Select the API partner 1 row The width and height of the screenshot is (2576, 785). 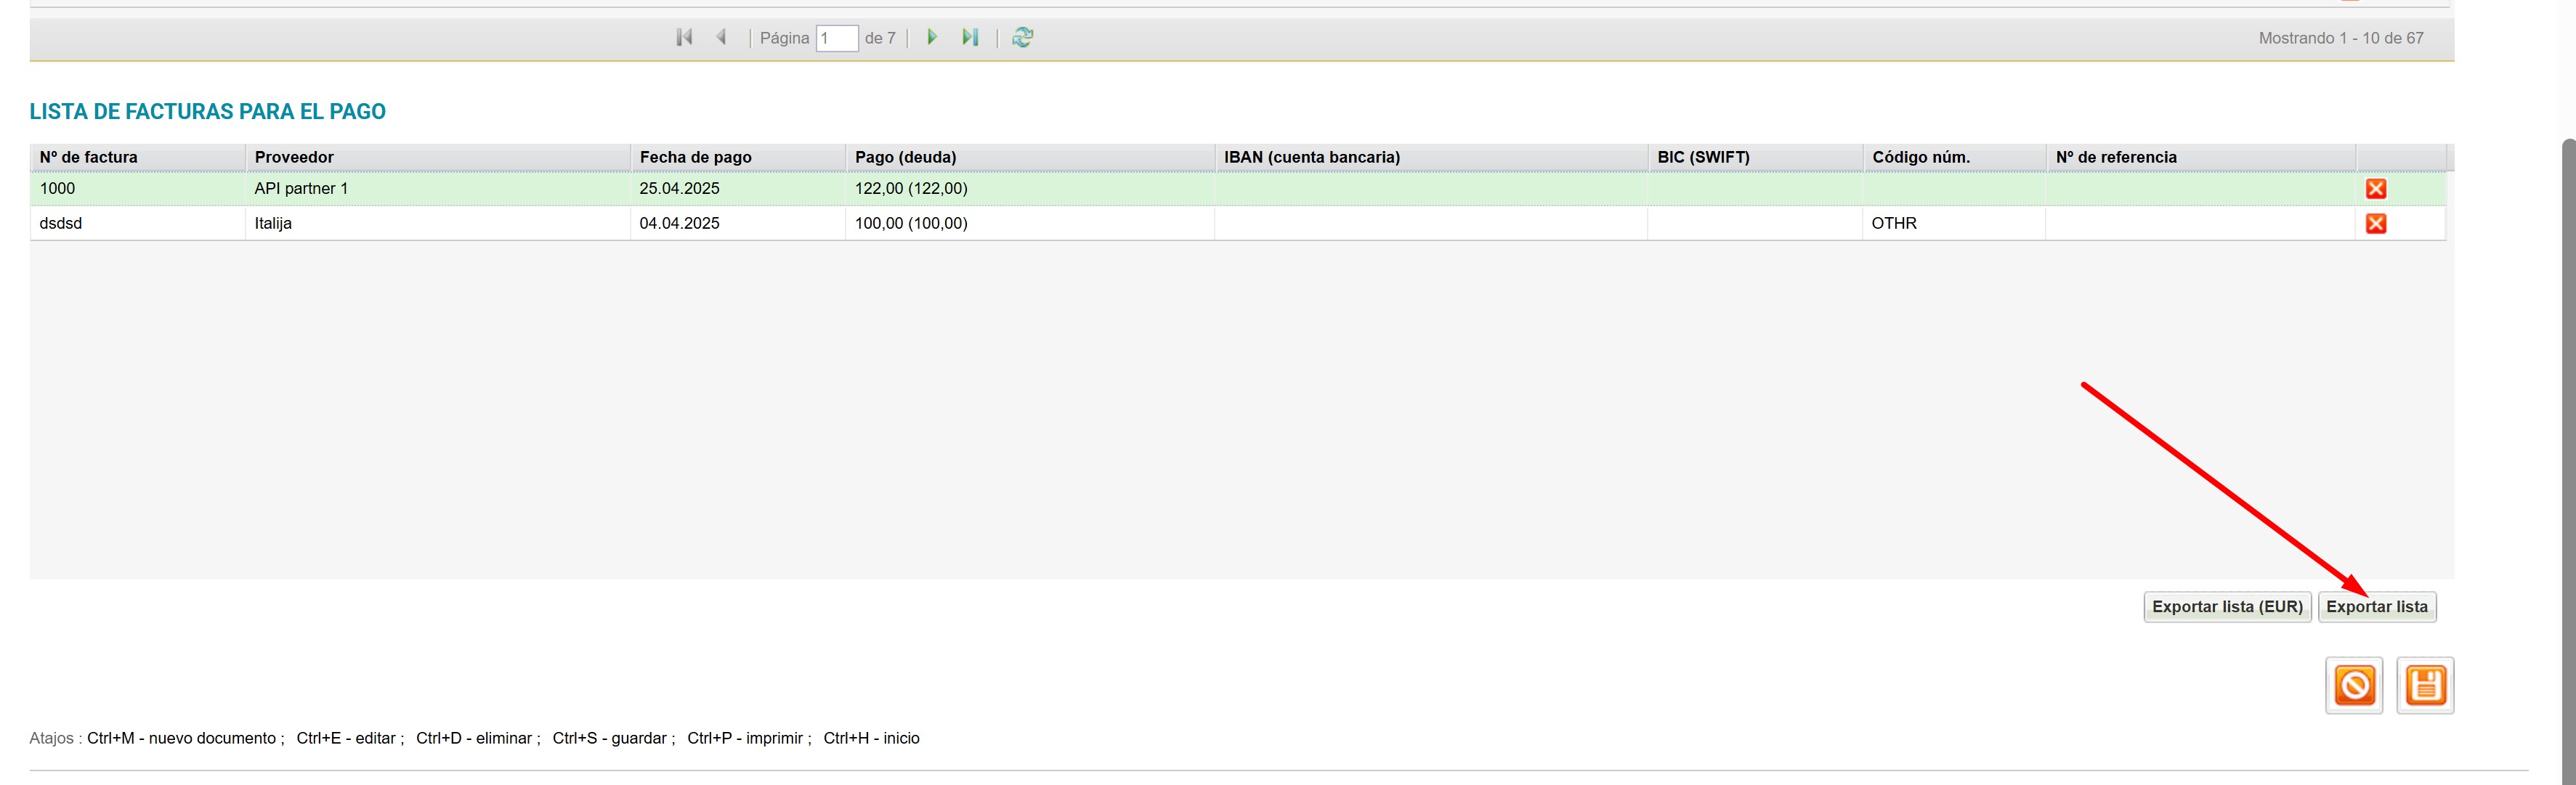(x=301, y=189)
